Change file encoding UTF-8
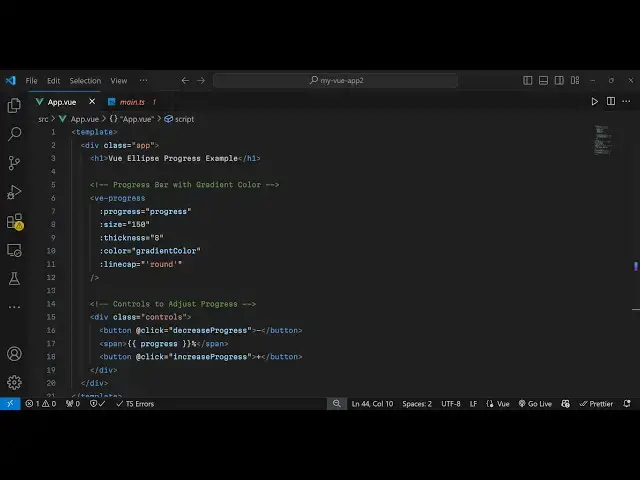 coord(451,404)
